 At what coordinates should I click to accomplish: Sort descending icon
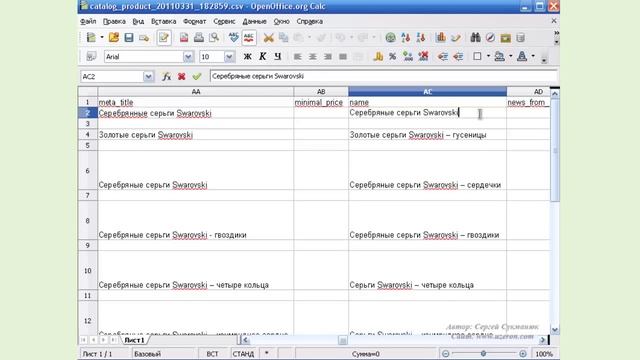click(421, 38)
